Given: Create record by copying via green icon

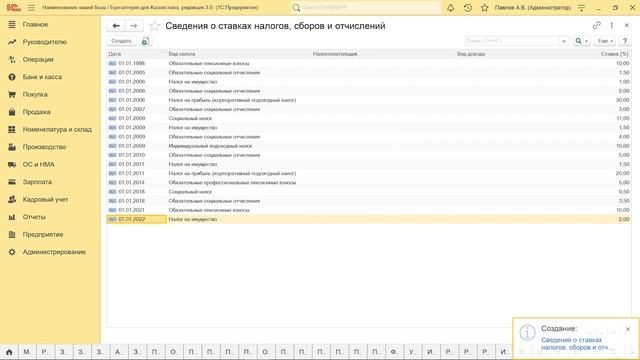Looking at the screenshot, I should (145, 41).
